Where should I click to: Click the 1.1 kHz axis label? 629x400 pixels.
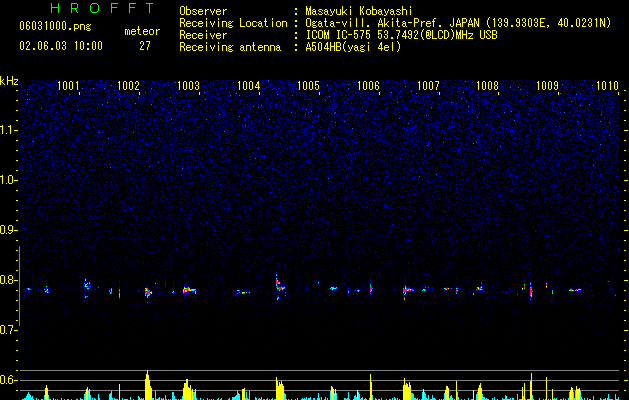click(x=7, y=130)
